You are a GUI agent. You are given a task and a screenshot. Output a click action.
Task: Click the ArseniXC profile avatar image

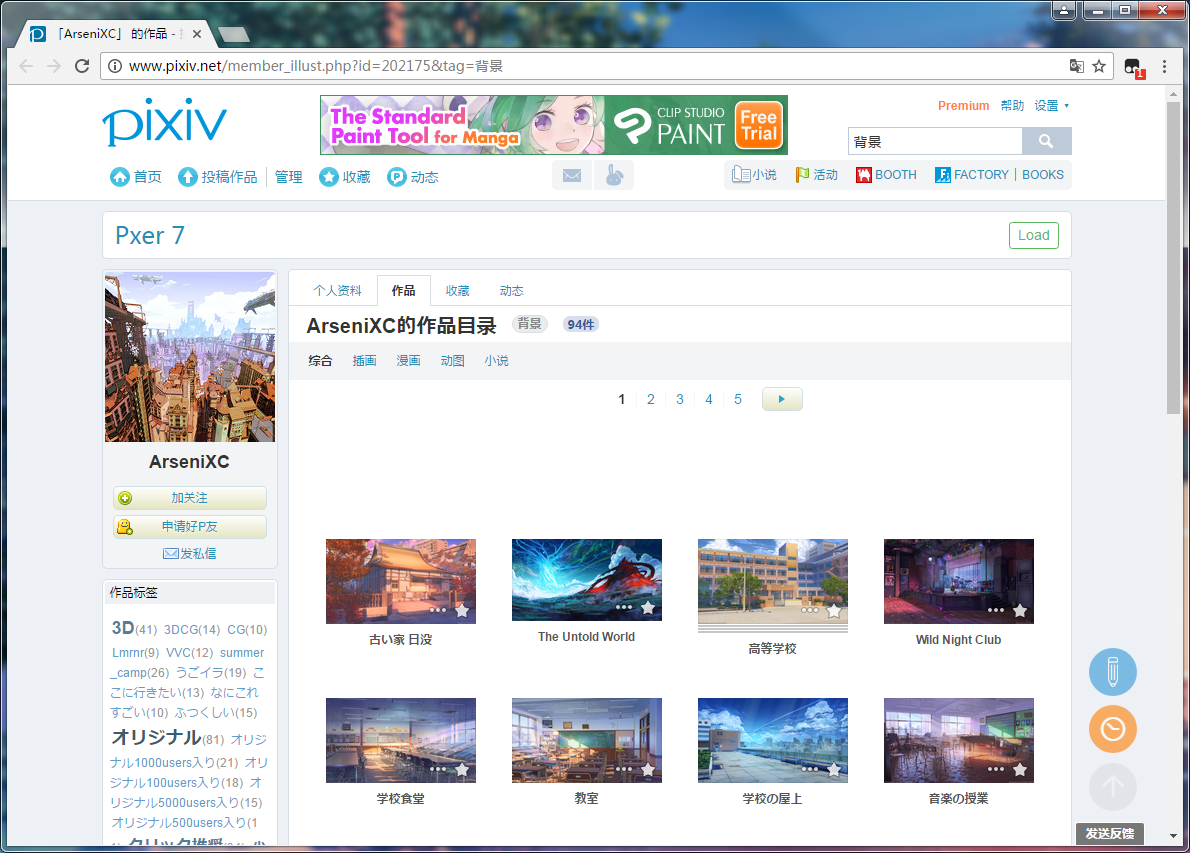(x=190, y=357)
